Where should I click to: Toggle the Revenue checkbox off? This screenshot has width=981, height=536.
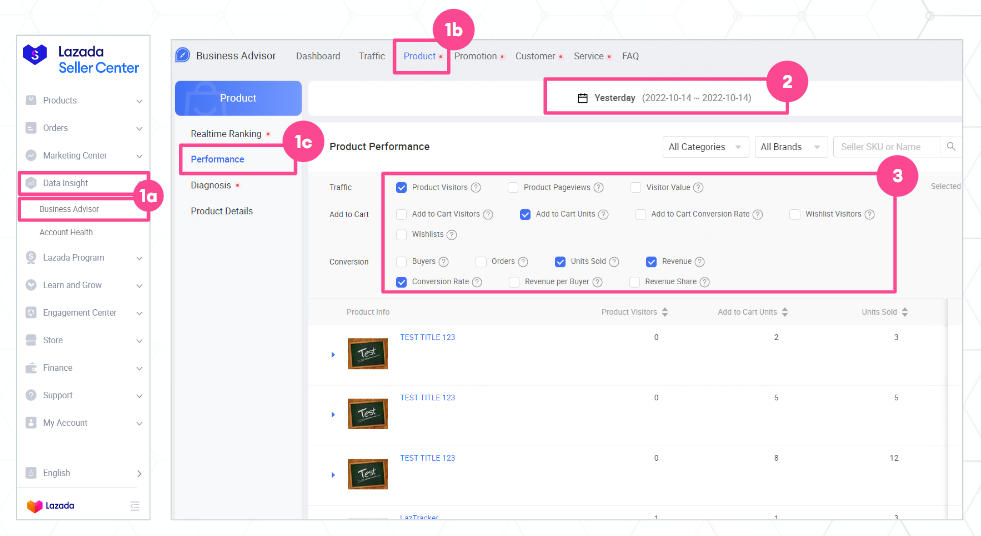click(651, 262)
